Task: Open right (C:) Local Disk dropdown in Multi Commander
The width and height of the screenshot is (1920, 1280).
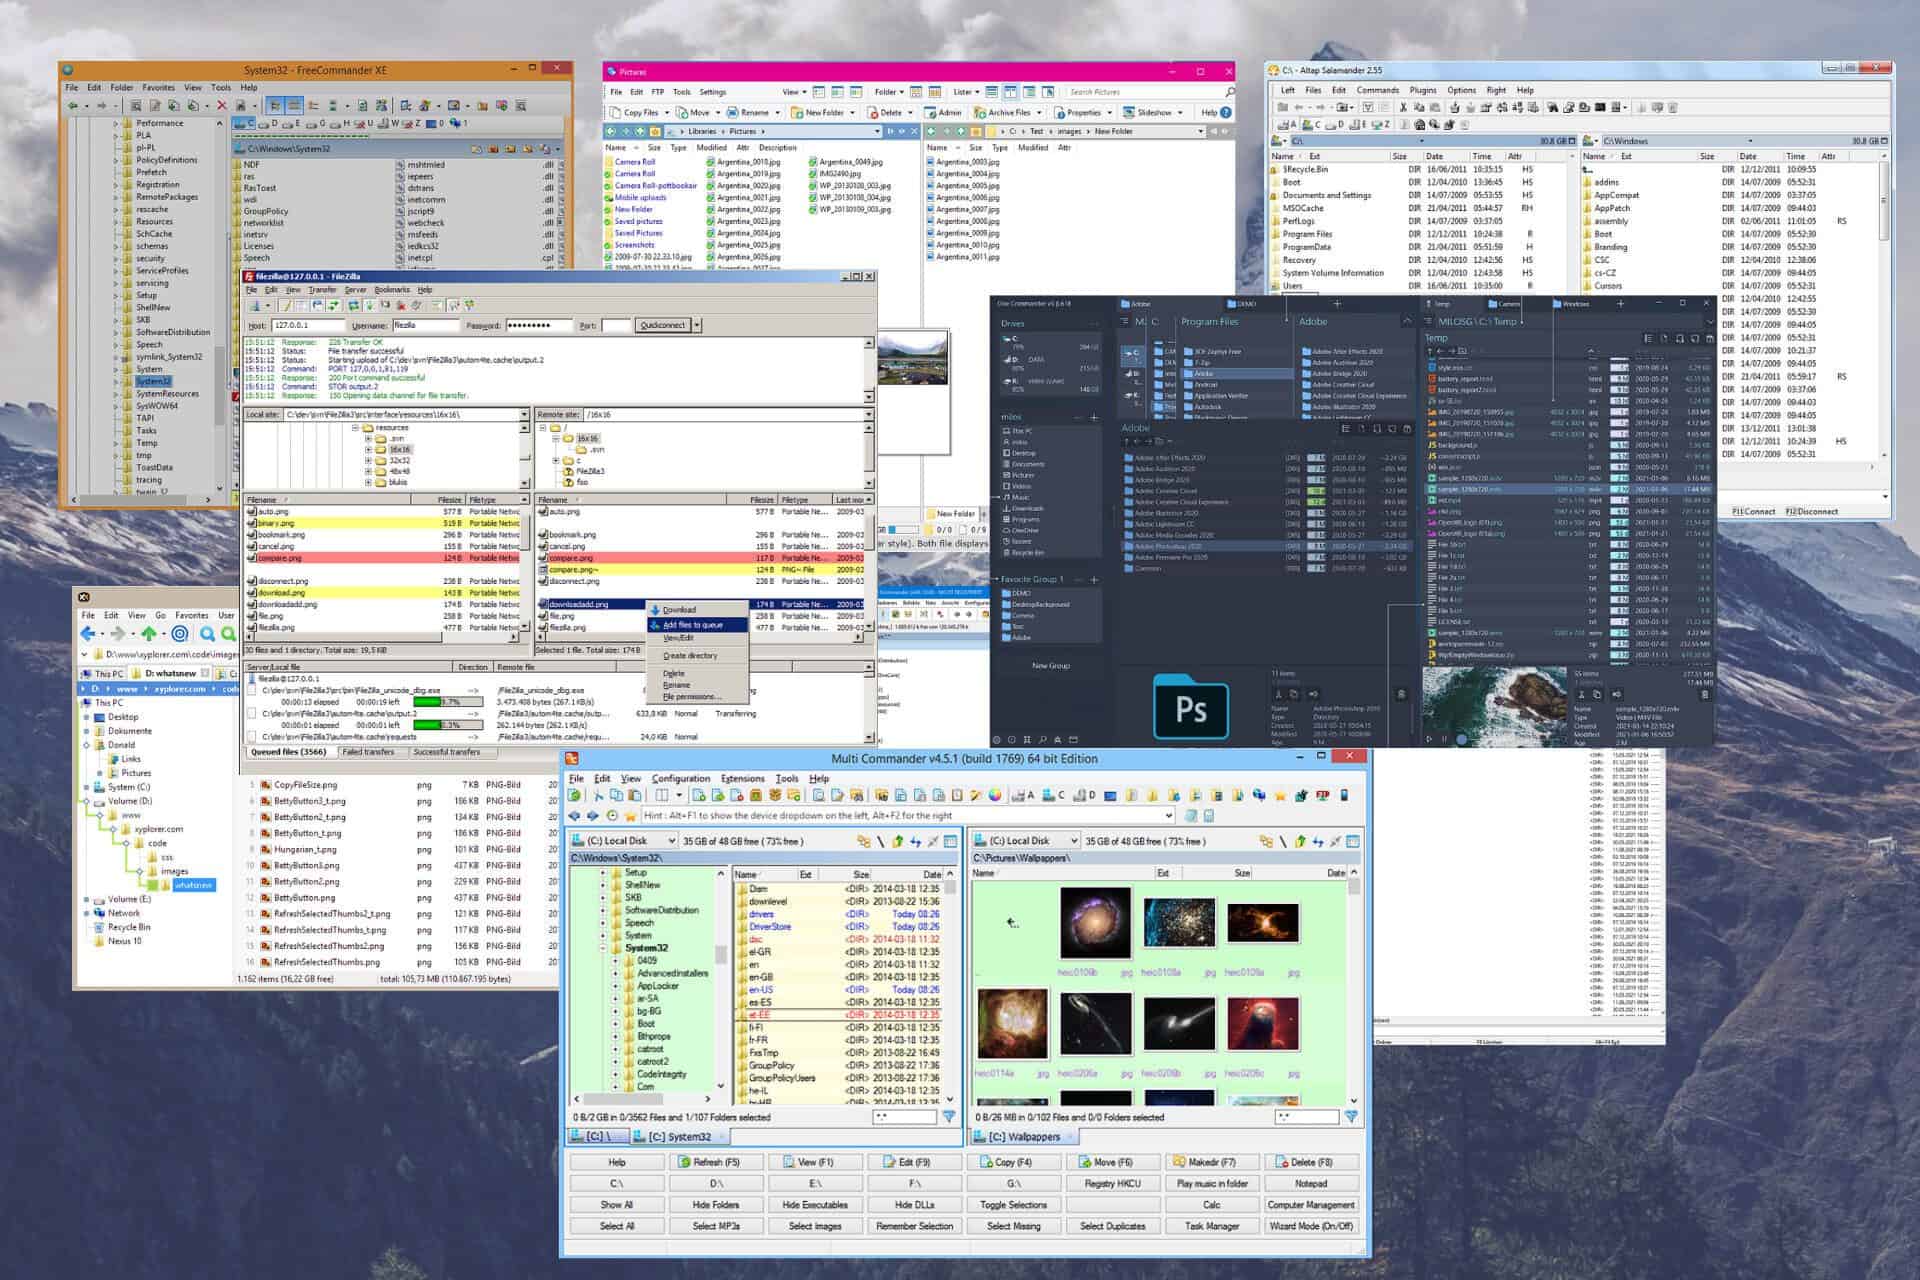Action: 1073,841
